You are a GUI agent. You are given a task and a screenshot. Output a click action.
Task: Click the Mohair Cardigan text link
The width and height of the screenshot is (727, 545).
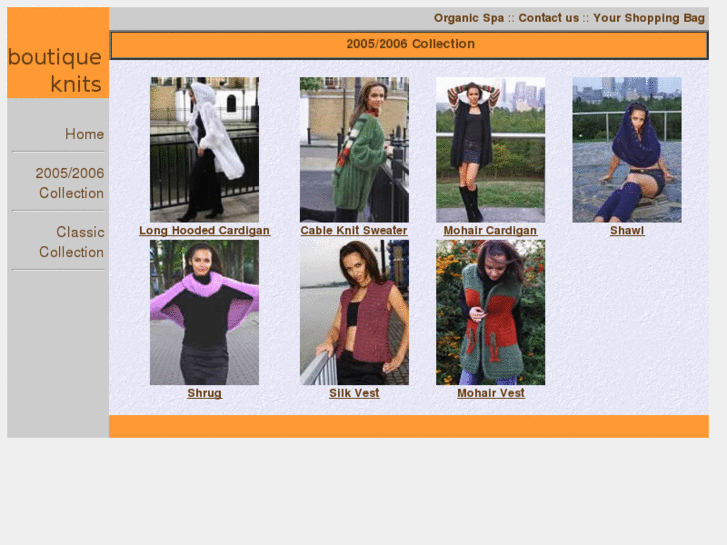click(x=491, y=231)
